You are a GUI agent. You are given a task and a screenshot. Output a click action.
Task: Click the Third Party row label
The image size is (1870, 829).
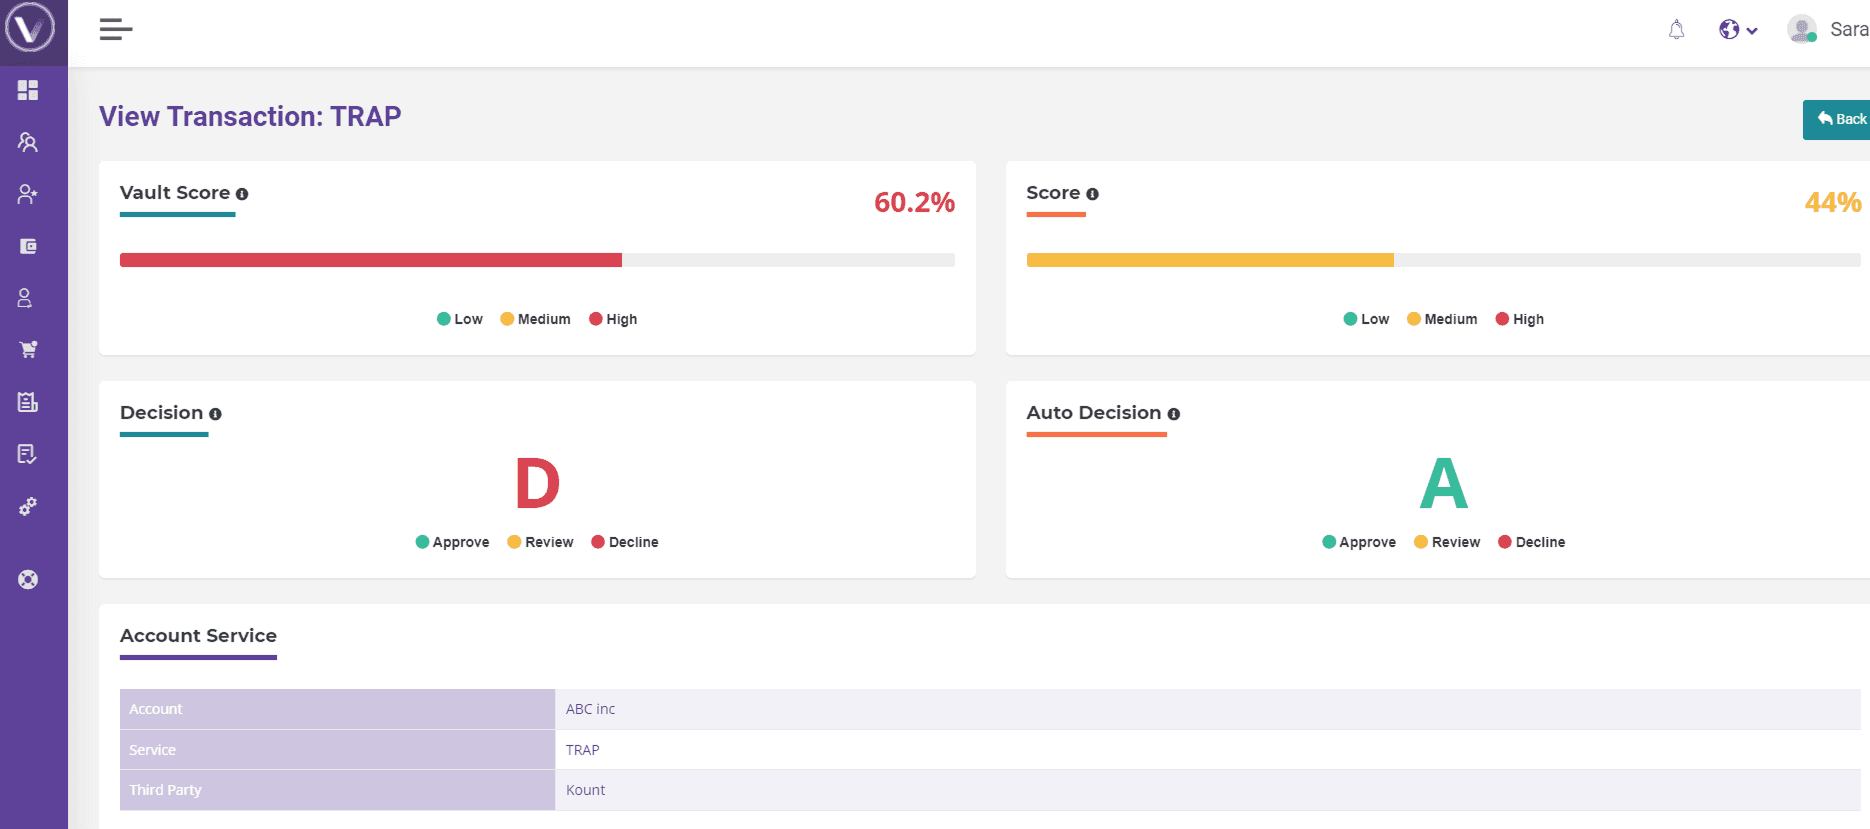tap(165, 790)
